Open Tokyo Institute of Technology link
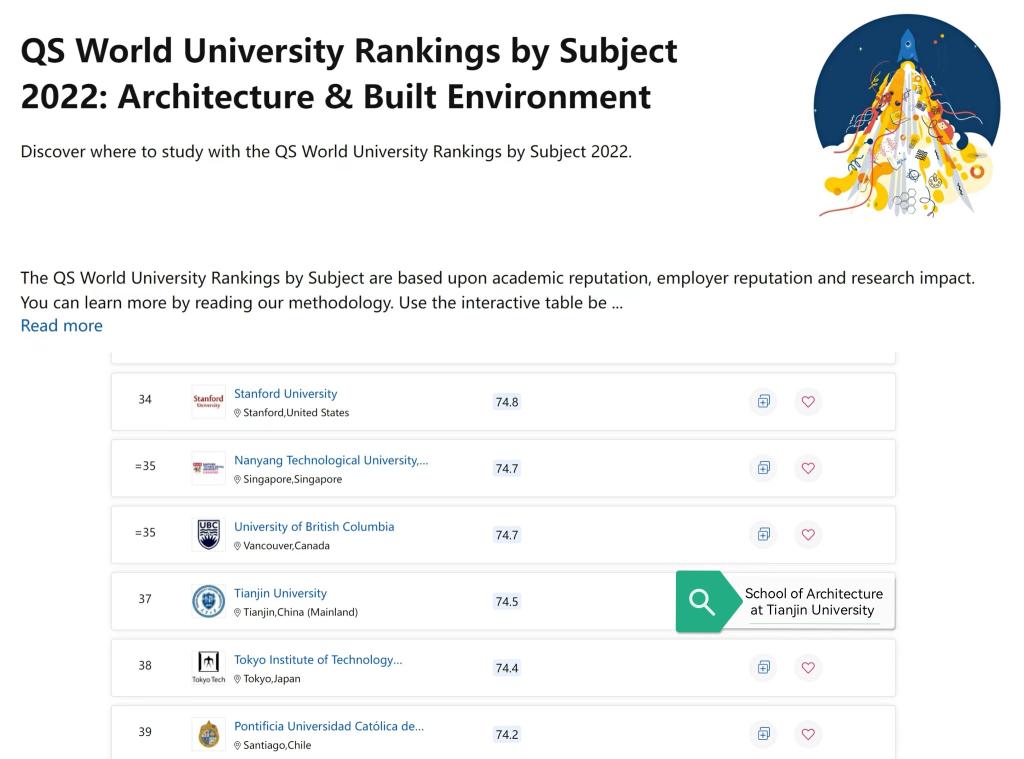The height and width of the screenshot is (759, 1024). pyautogui.click(x=318, y=660)
